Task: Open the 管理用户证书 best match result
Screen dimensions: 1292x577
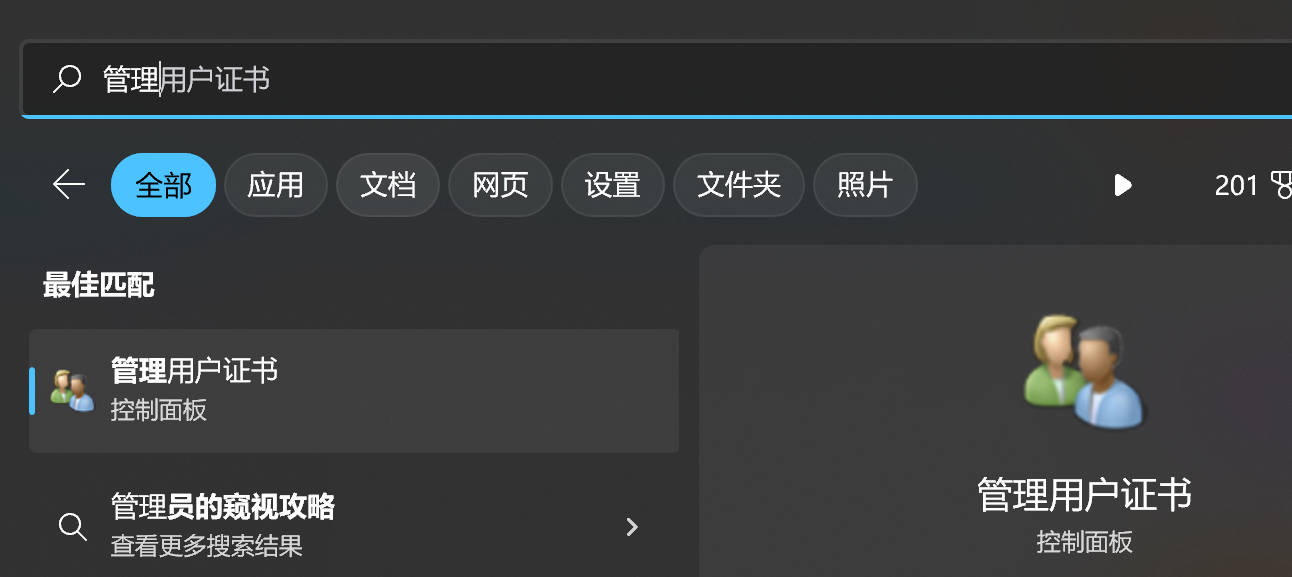Action: (x=354, y=391)
